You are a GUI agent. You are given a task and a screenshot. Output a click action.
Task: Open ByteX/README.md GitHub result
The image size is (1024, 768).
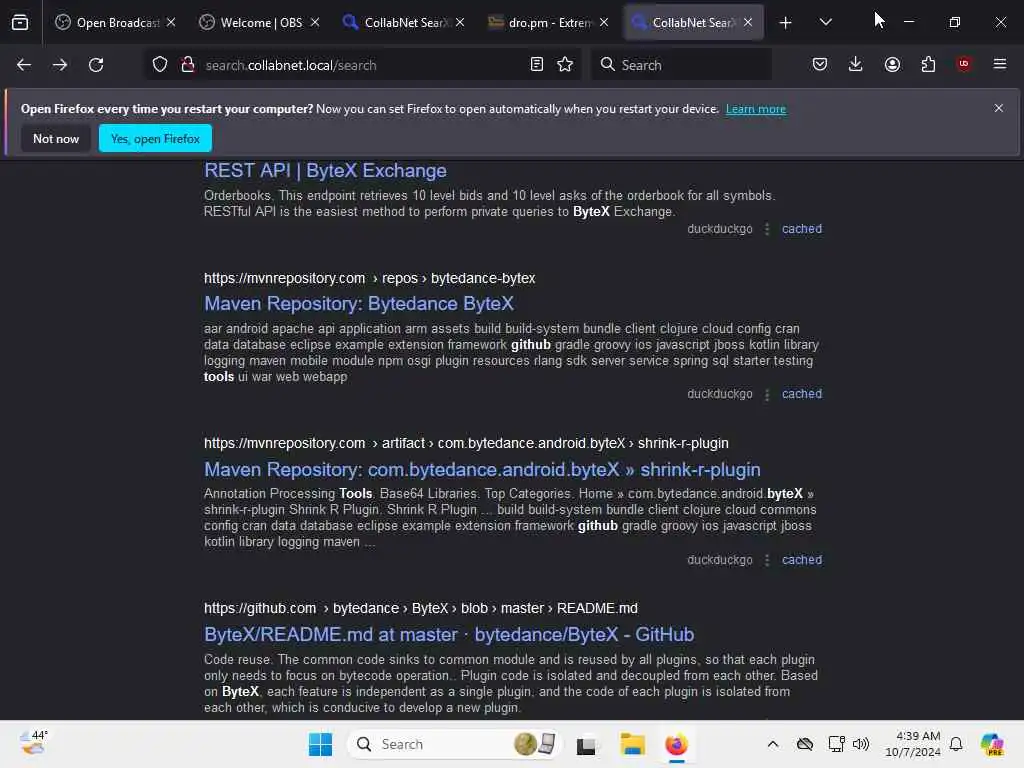coord(449,635)
